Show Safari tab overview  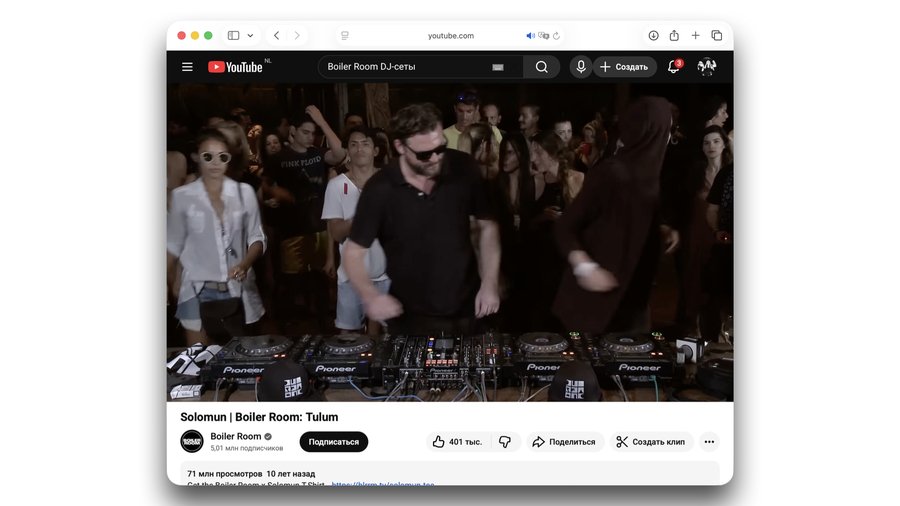pos(716,35)
